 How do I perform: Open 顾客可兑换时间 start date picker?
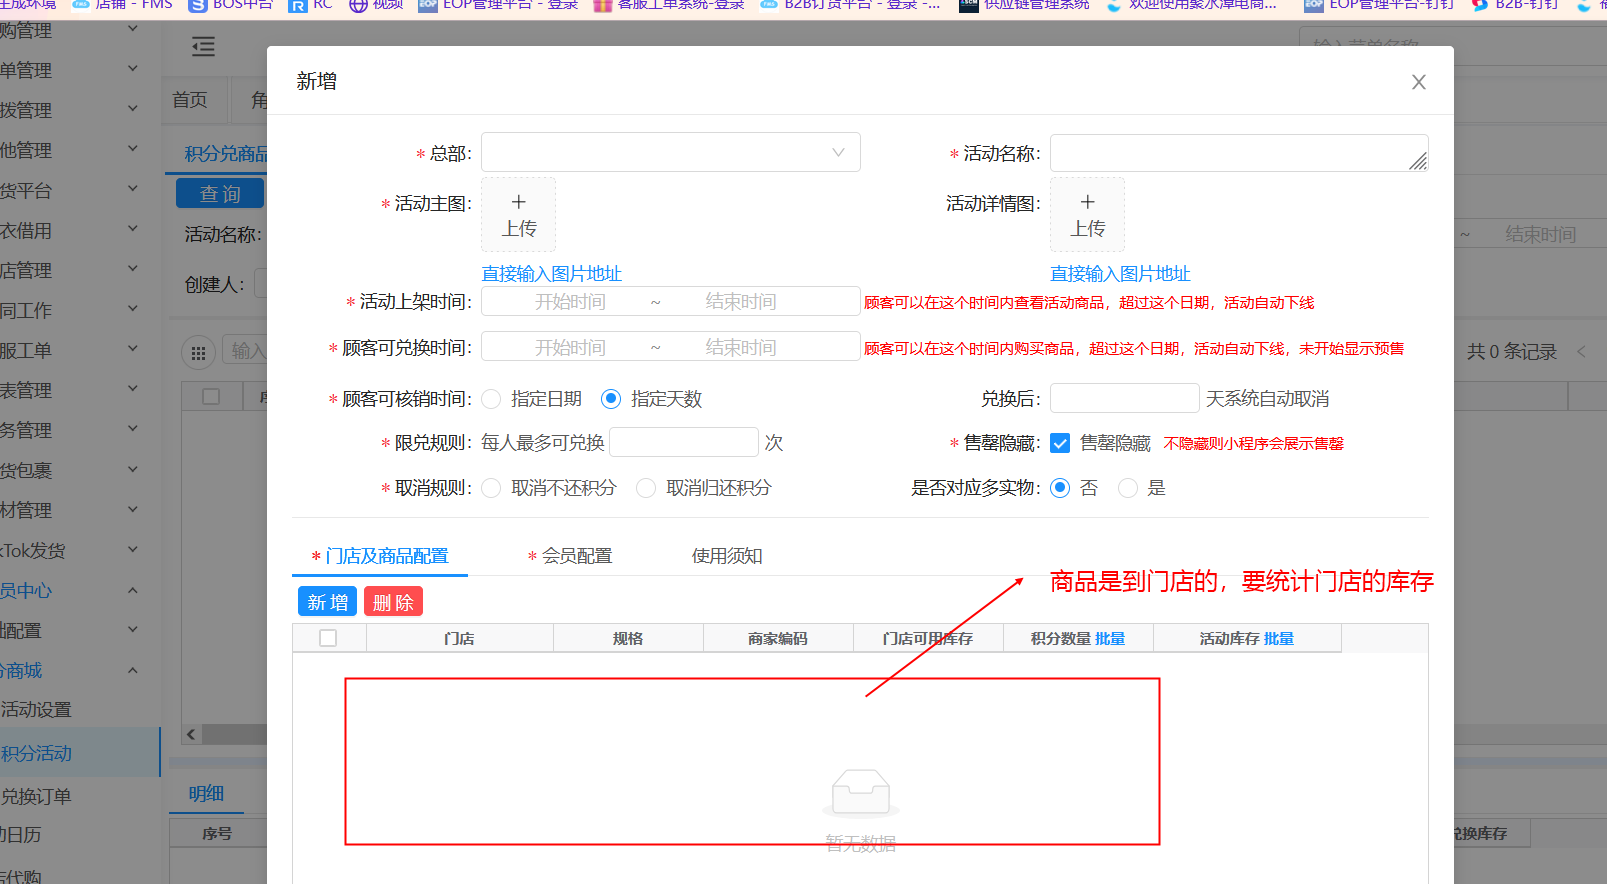click(570, 348)
